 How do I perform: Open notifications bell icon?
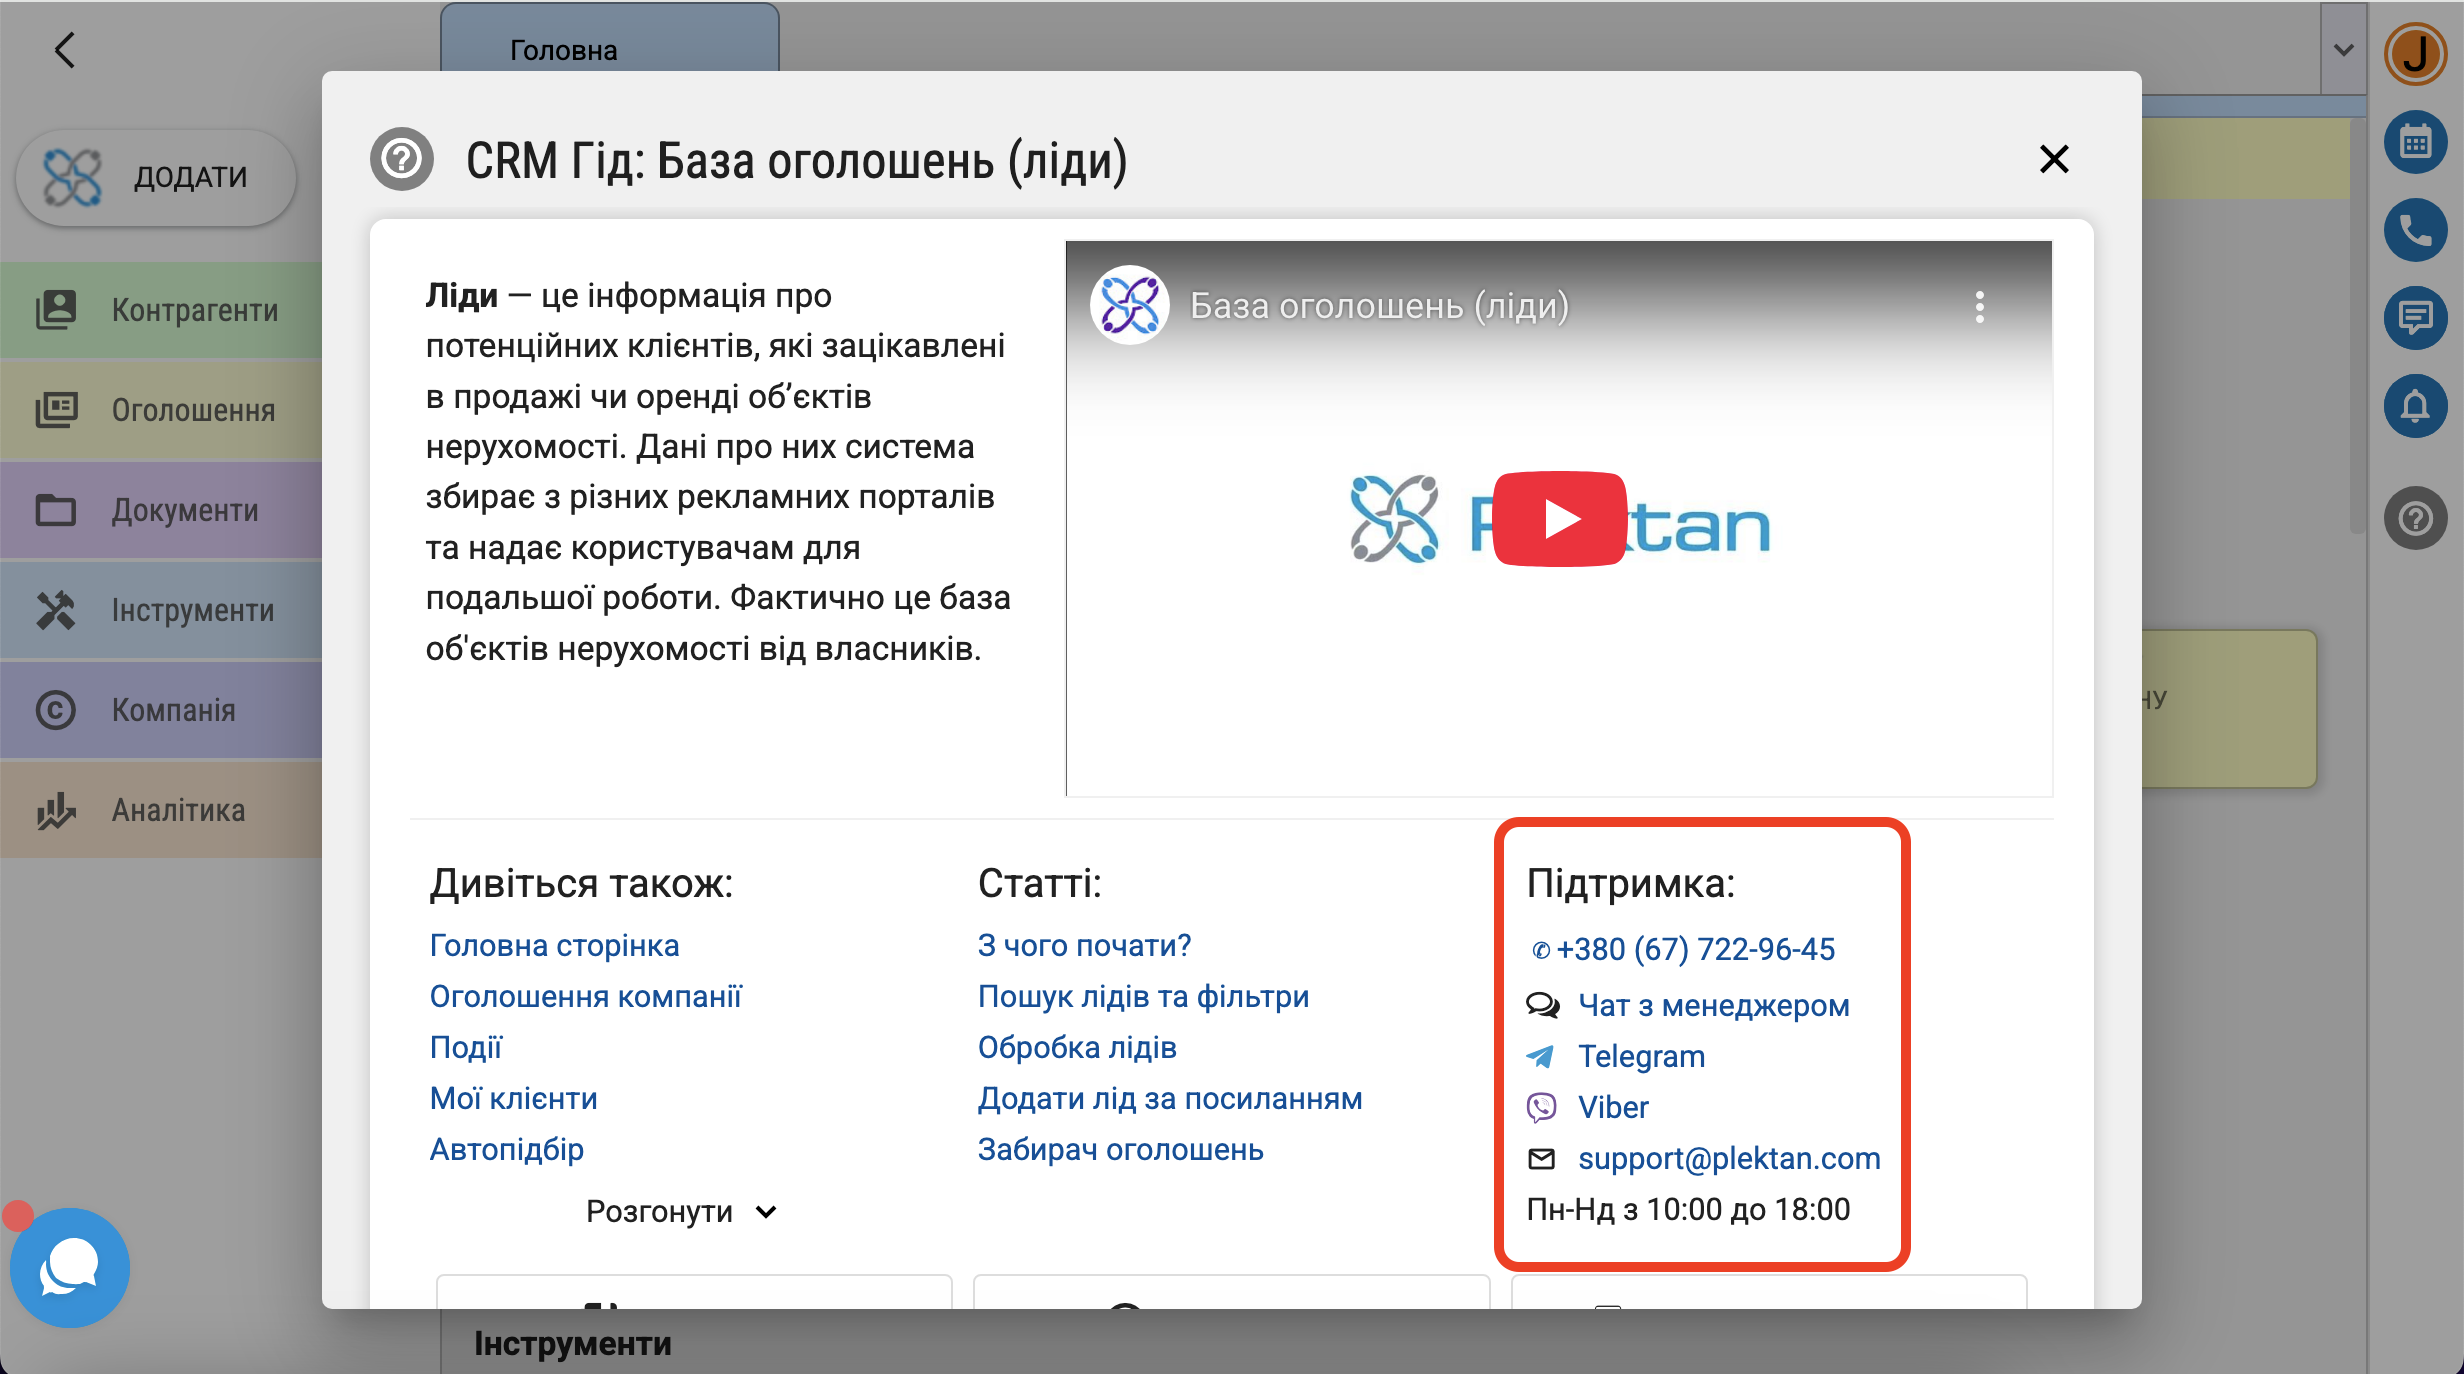pyautogui.click(x=2415, y=406)
